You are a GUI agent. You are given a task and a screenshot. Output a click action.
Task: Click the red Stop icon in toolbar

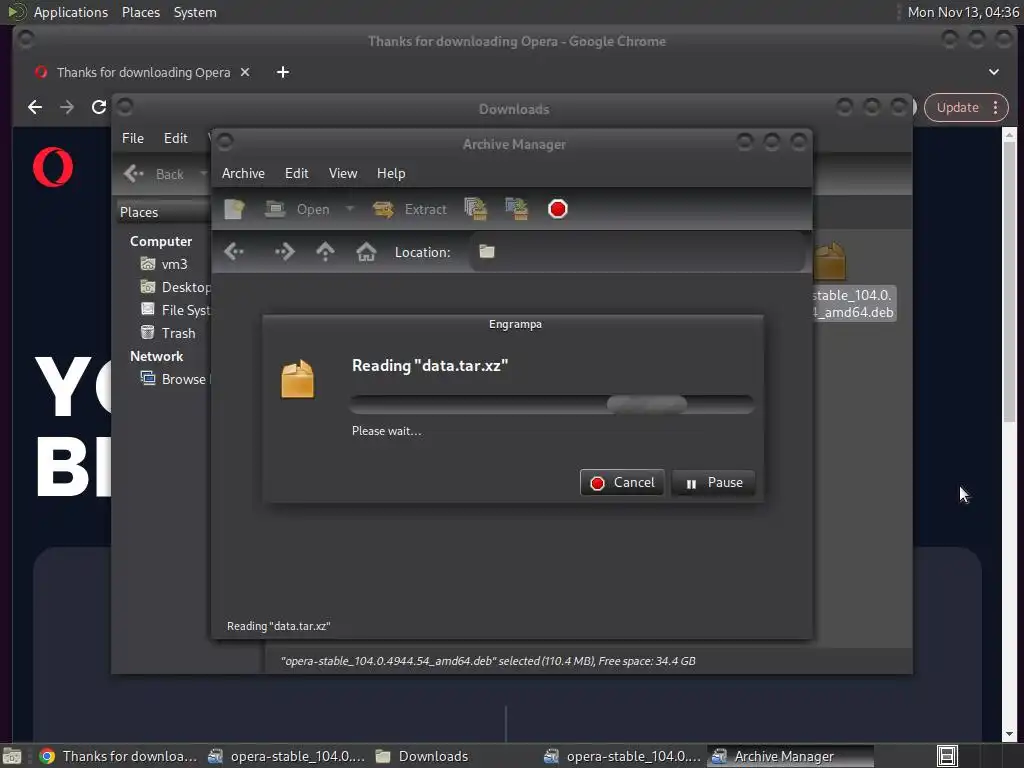coord(558,209)
